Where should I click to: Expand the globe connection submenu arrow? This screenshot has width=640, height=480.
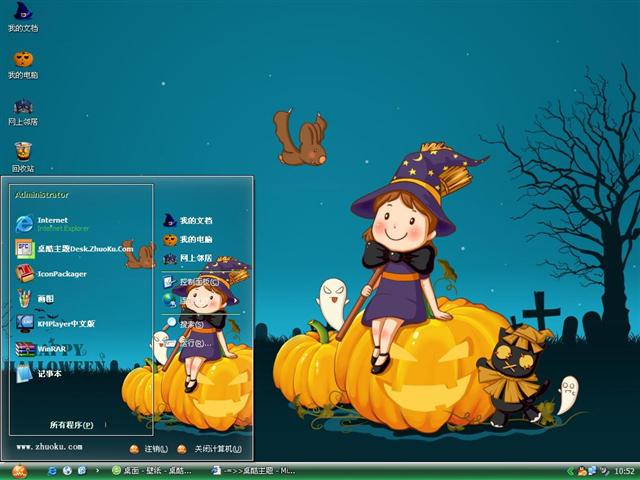click(x=236, y=301)
